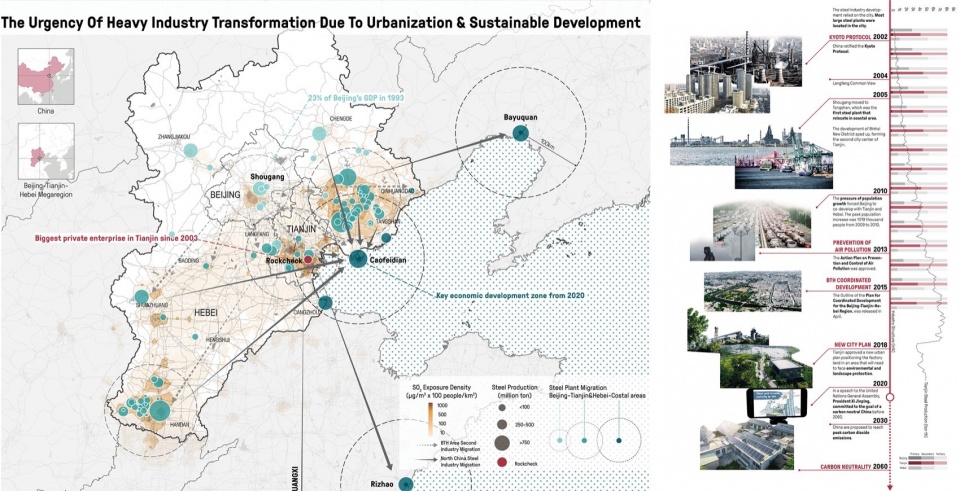
Task: Click the BAODING city label
Action: 189,261
